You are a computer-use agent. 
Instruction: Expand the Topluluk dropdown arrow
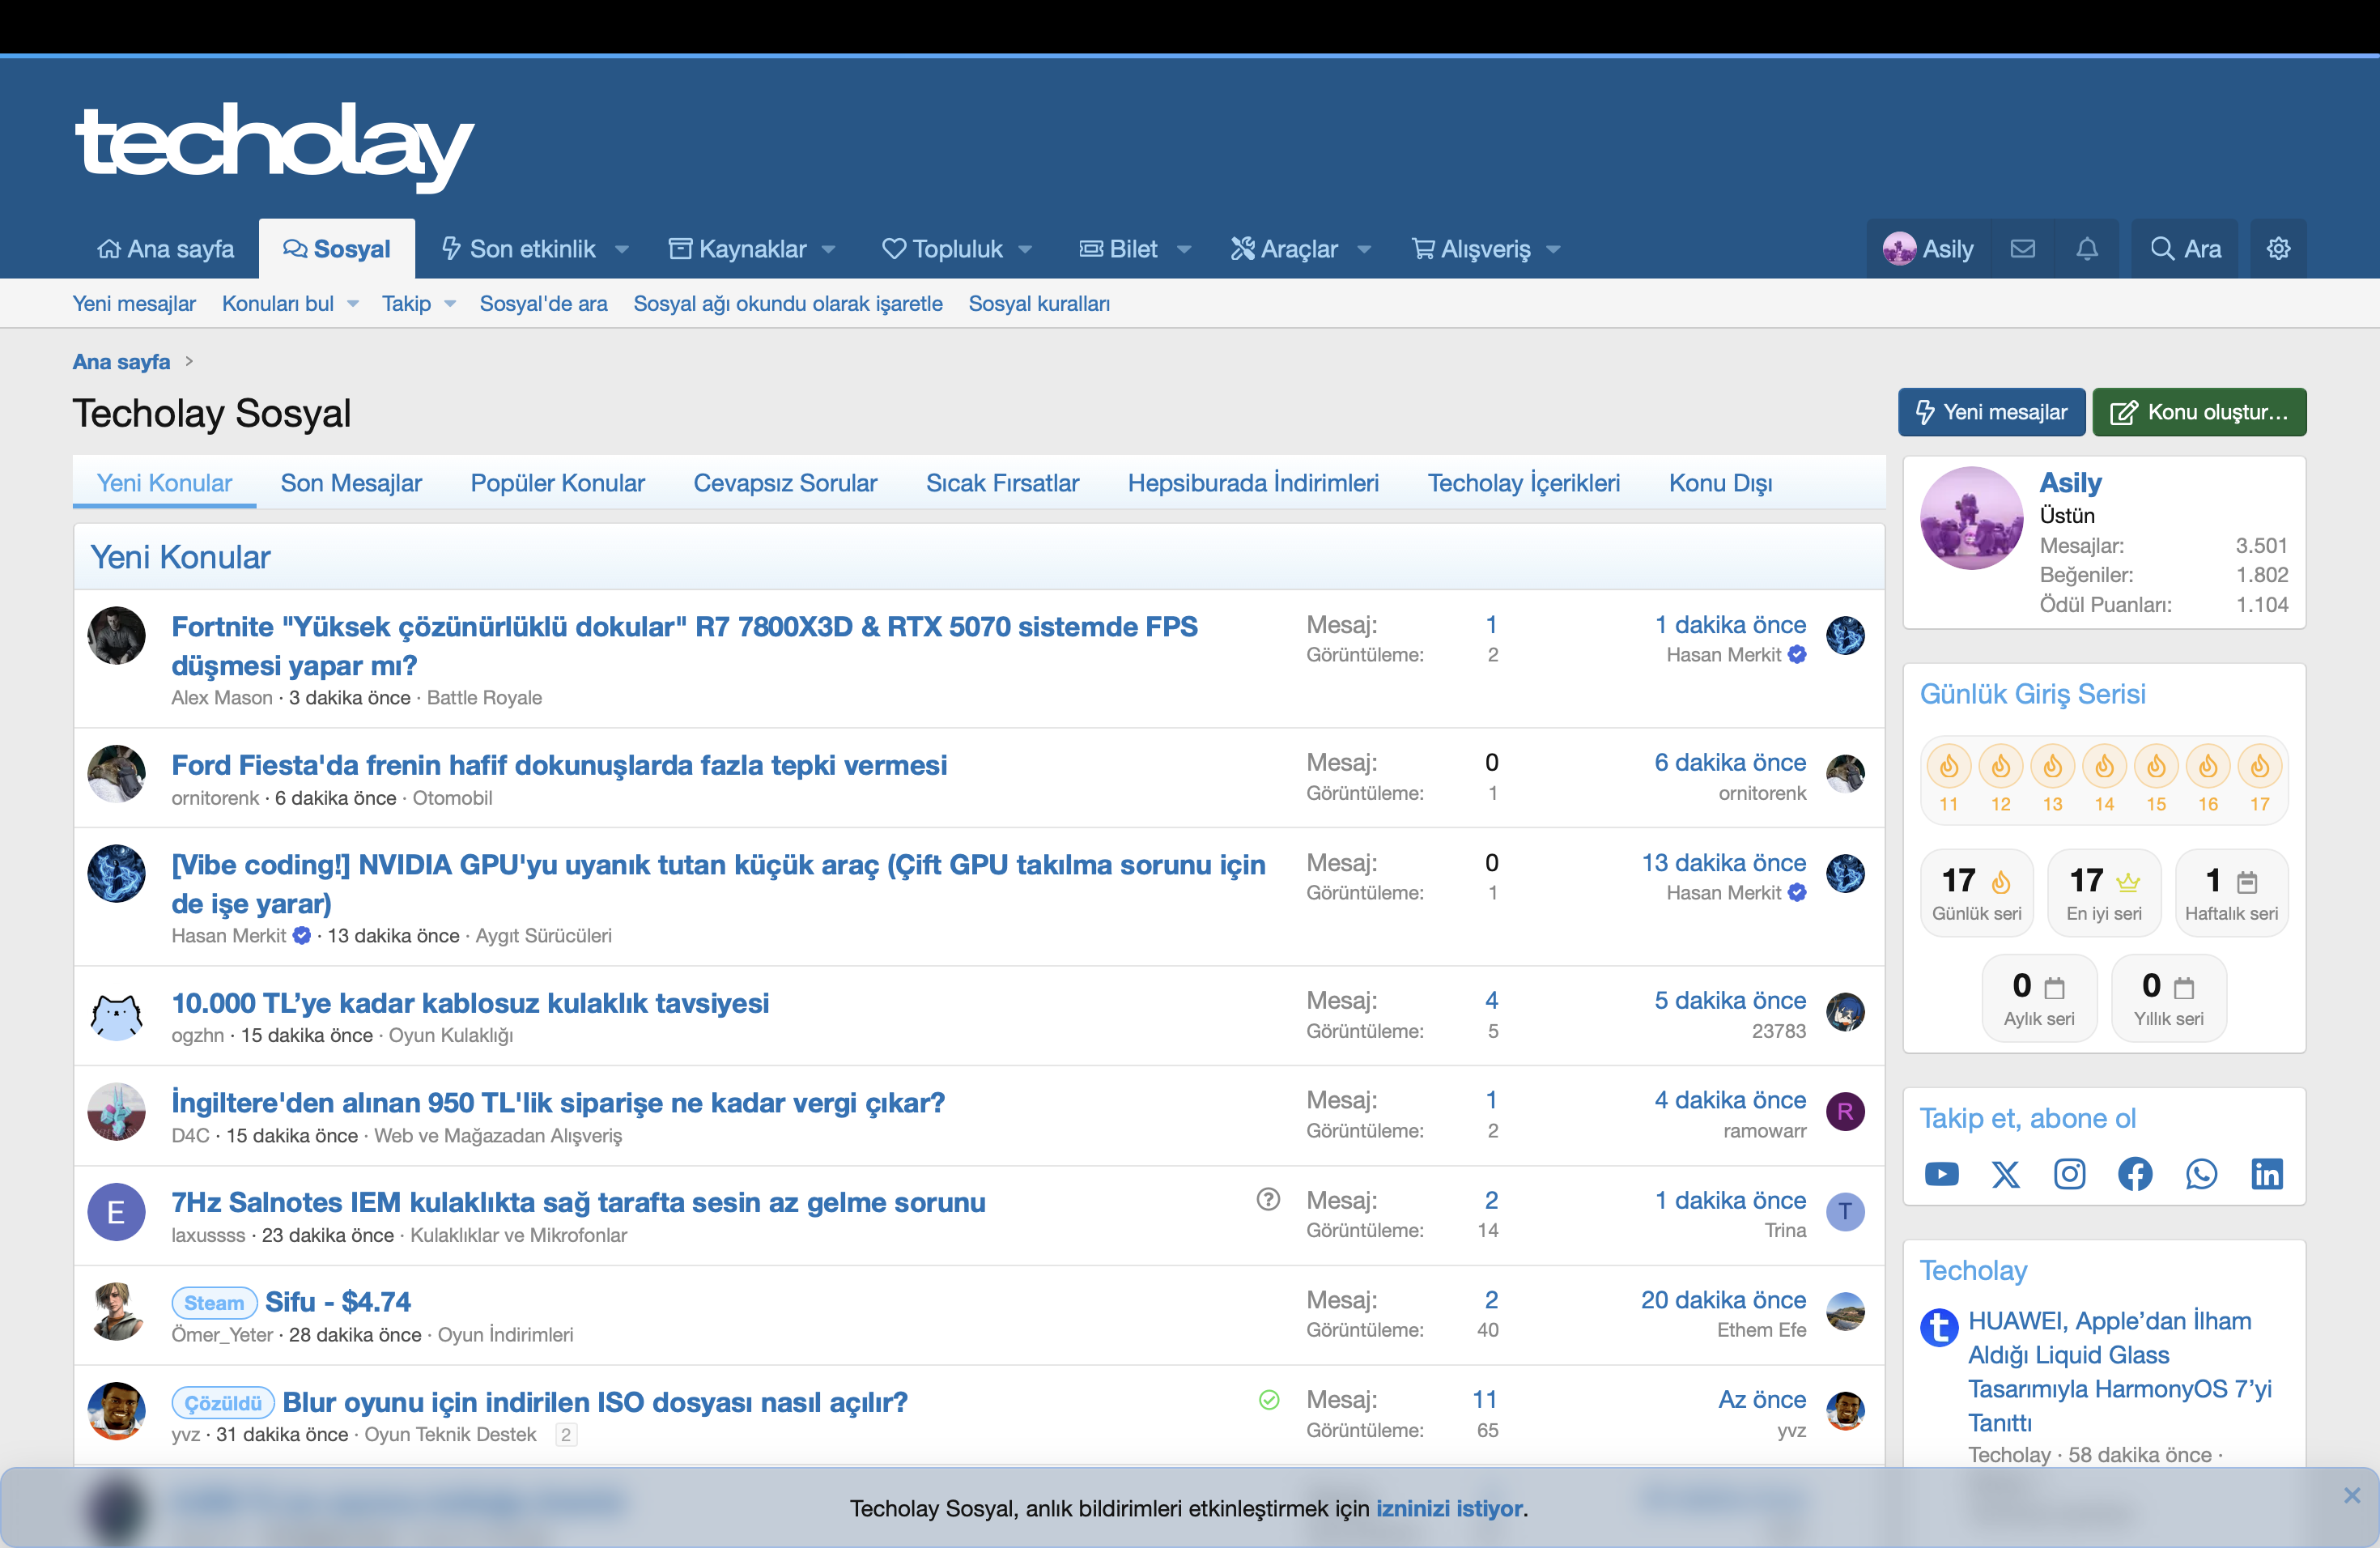pyautogui.click(x=1025, y=250)
